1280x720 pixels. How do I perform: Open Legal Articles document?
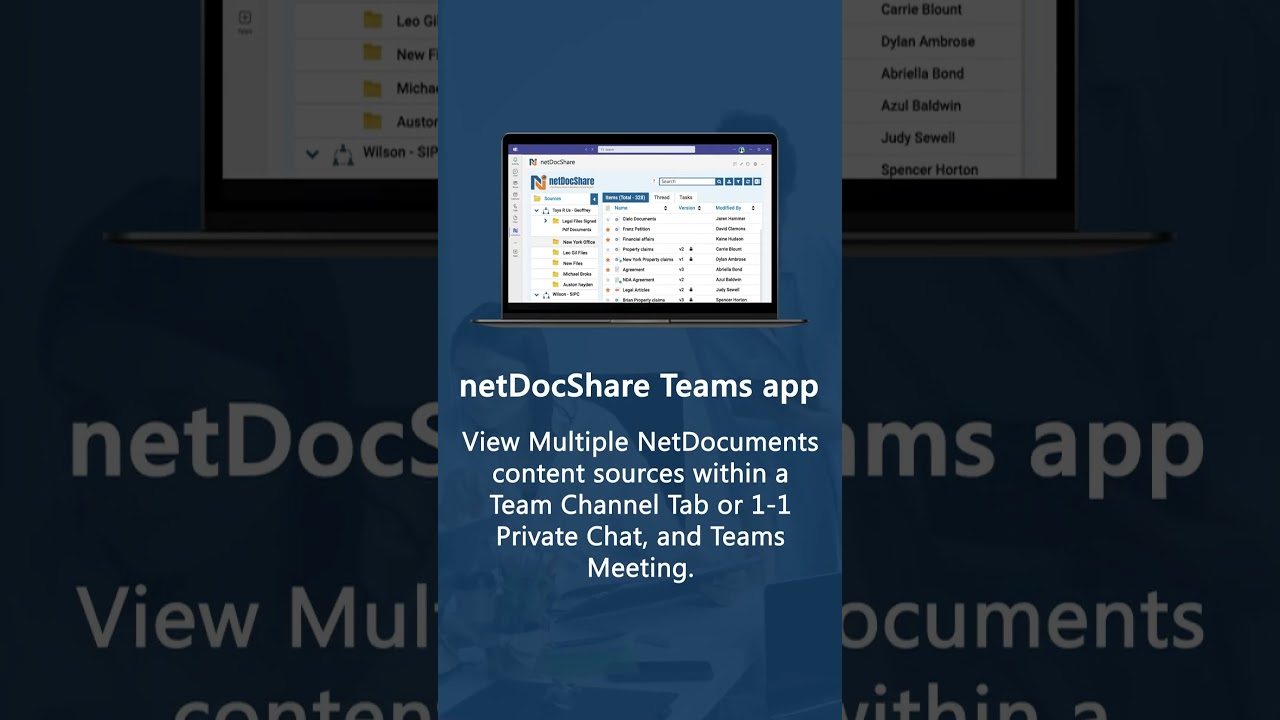tap(636, 290)
